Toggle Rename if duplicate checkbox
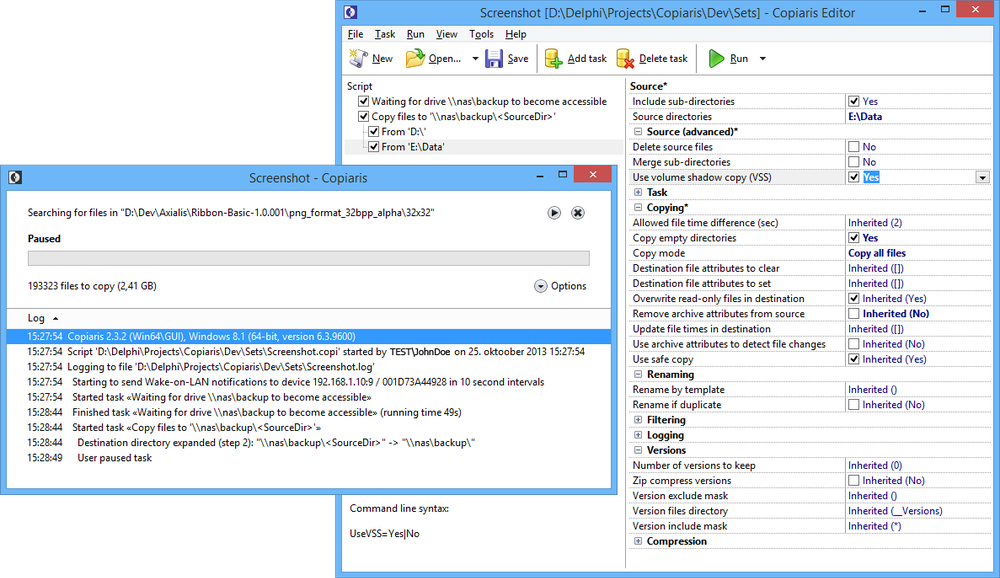1000x578 pixels. coord(853,404)
